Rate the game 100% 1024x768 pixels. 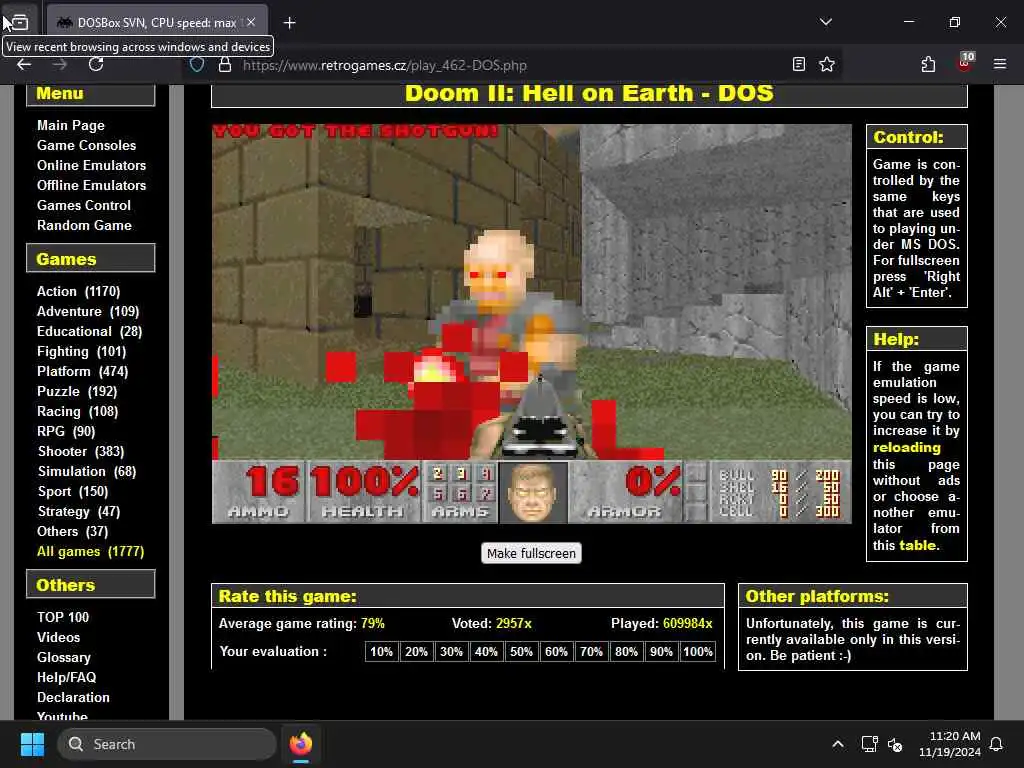click(x=697, y=652)
